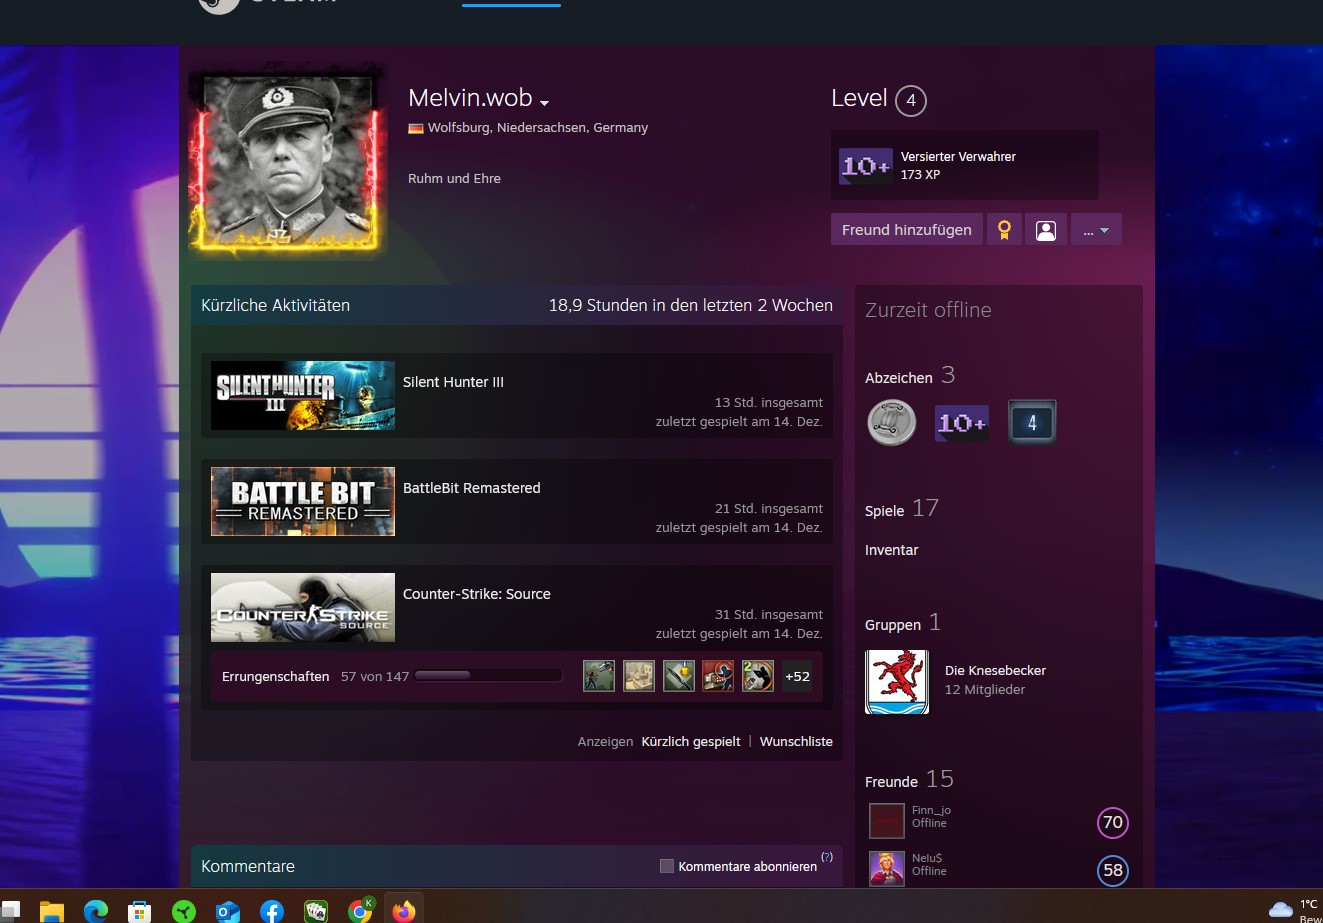Open the Freunde 15 friends list

909,780
